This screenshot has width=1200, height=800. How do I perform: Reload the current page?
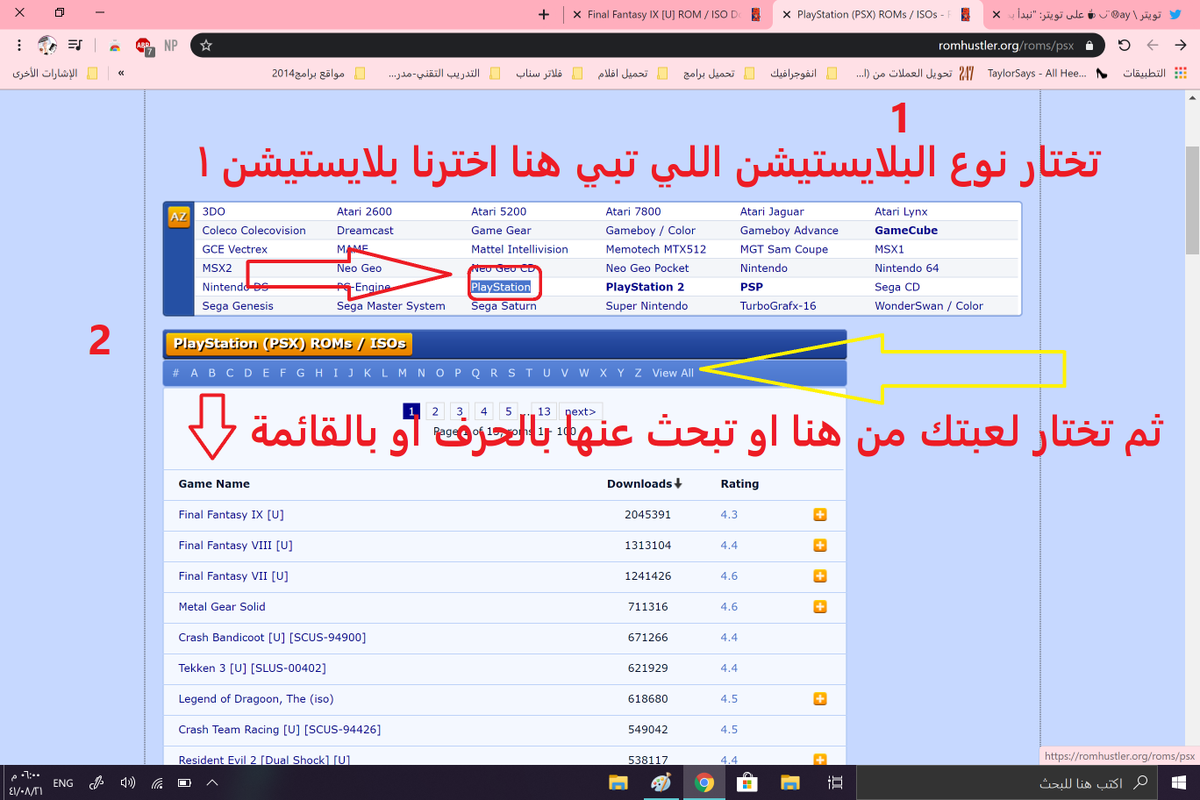point(1124,46)
